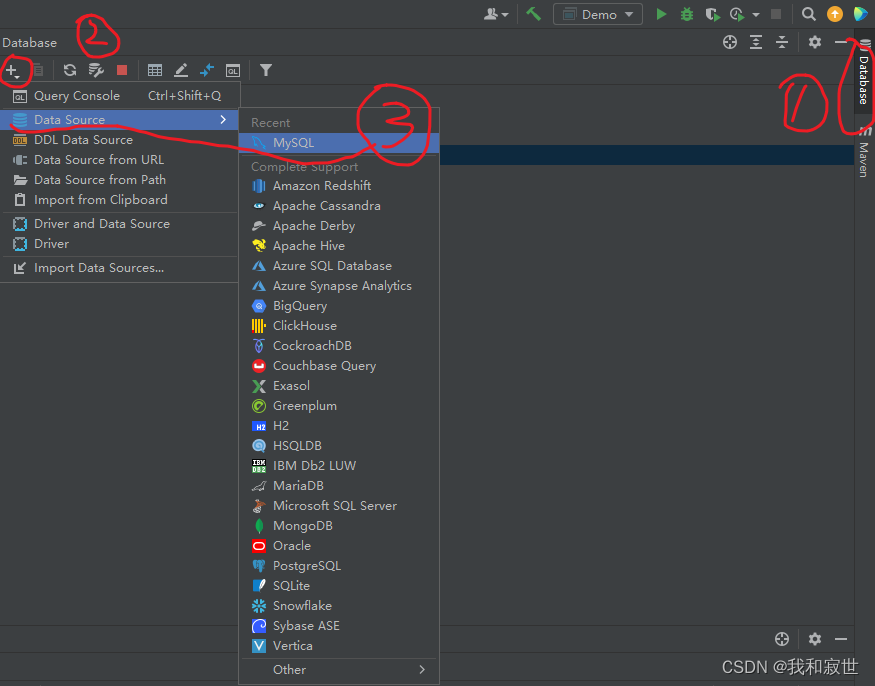Choose Apache Cassandra data source
875x686 pixels.
[339, 205]
